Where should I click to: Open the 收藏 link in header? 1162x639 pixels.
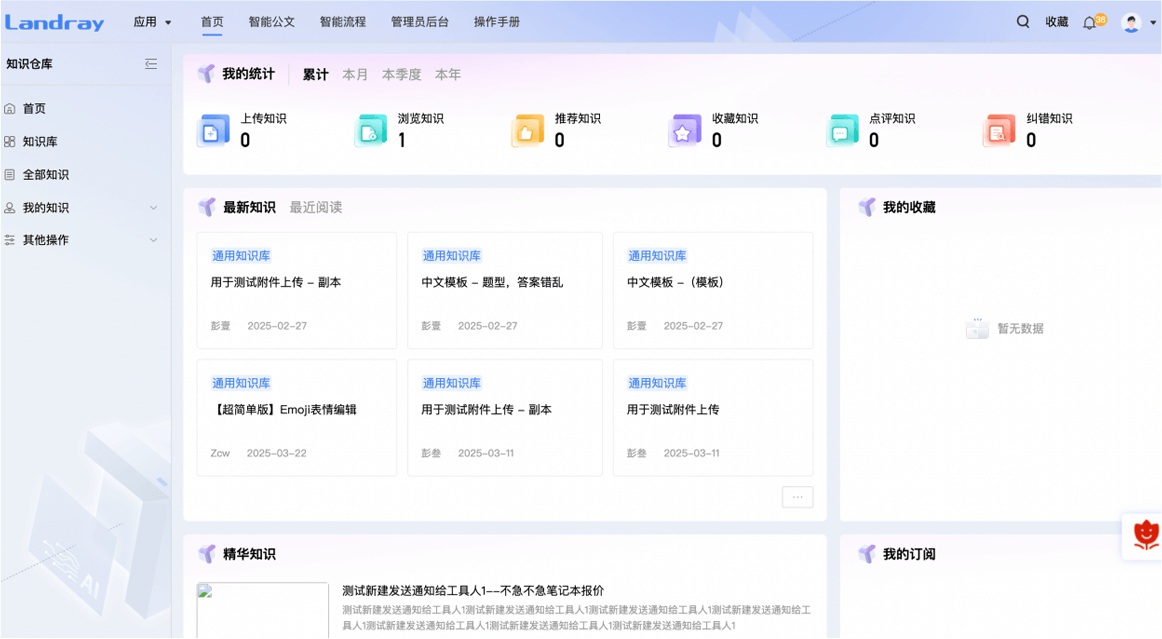1056,22
